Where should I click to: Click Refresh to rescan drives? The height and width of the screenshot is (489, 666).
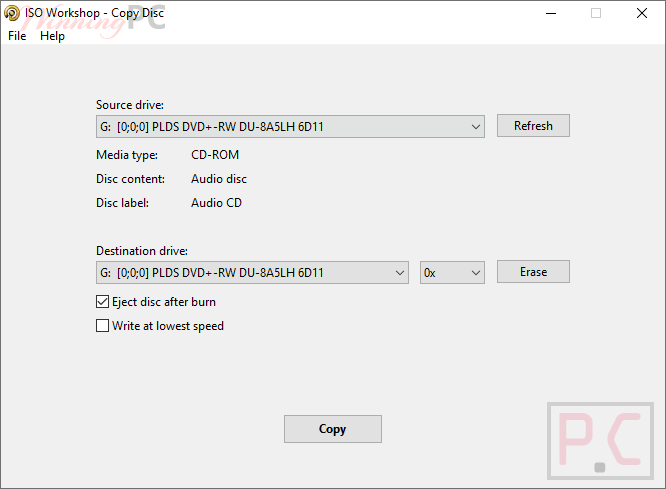tap(533, 126)
